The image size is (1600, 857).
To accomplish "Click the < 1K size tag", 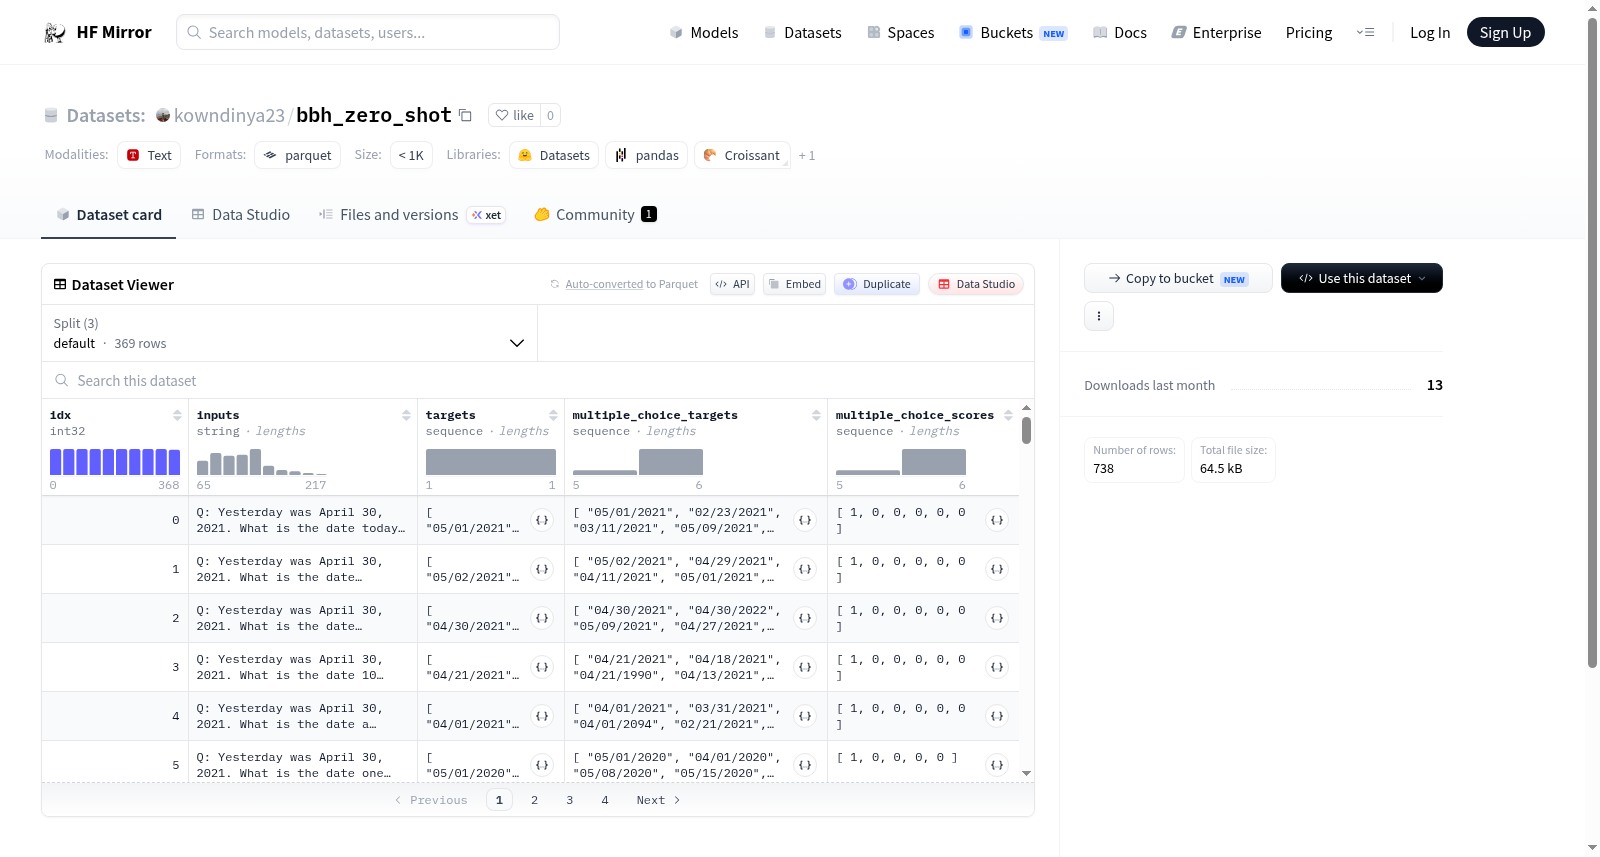I will [411, 156].
